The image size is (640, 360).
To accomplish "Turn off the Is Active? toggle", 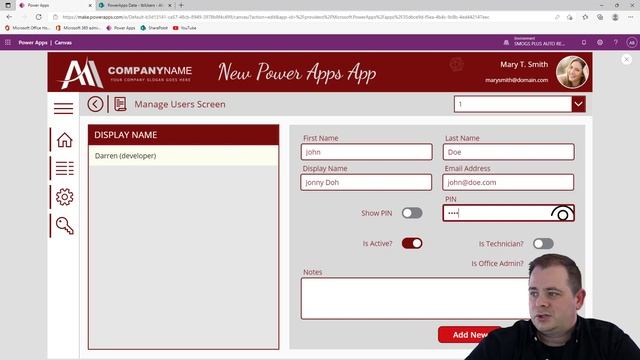I will coord(412,243).
